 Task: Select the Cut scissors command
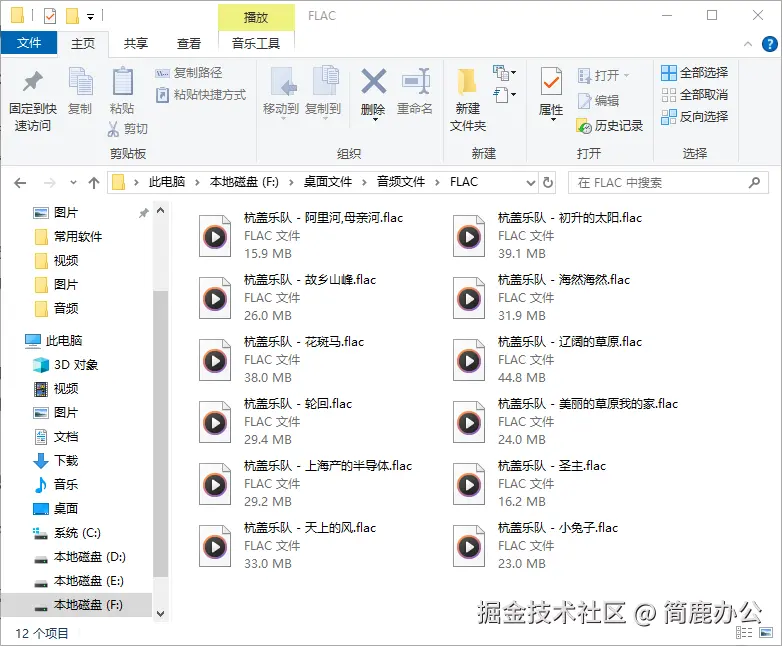pos(127,129)
